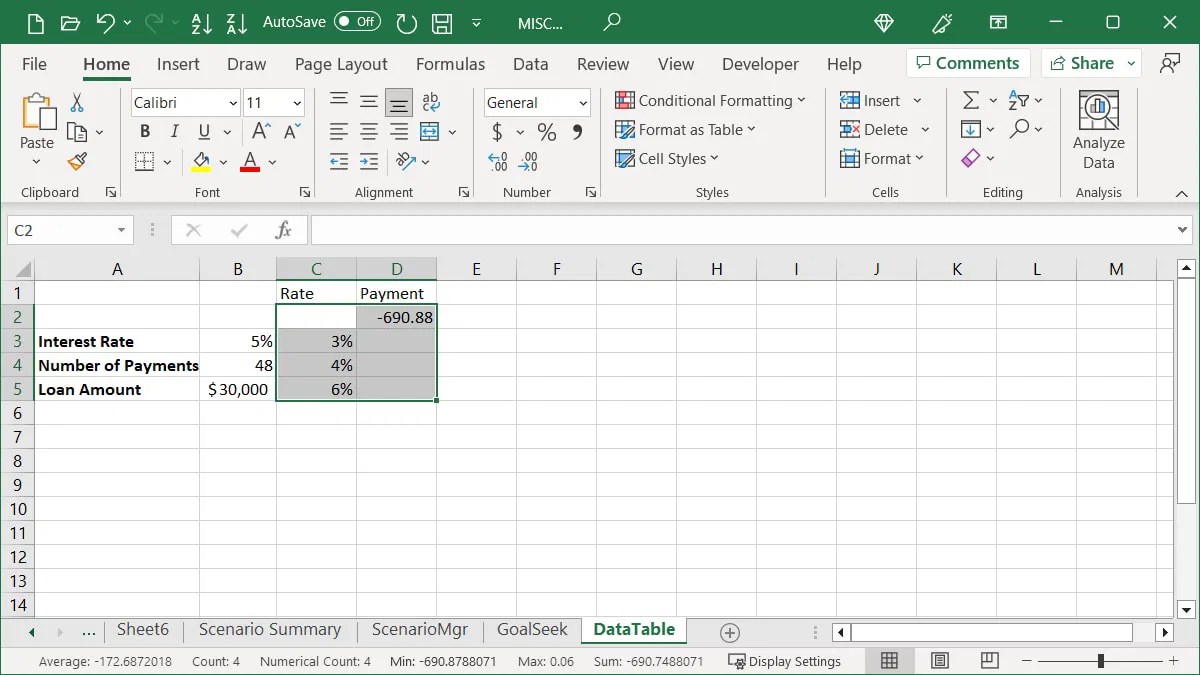Expand the Fill Color dropdown arrow
This screenshot has width=1200, height=675.
point(222,161)
